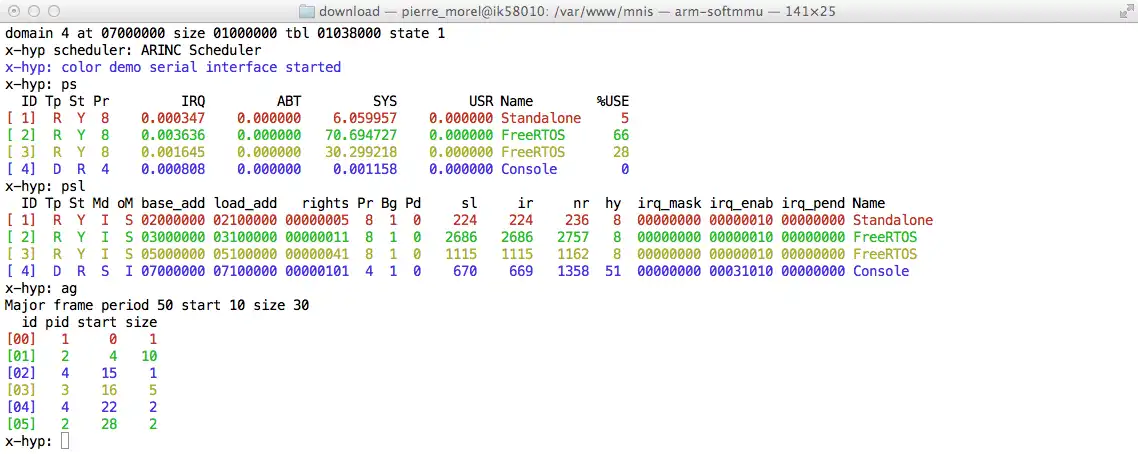1138x454 pixels.
Task: Click the SYS value 70.694727
Action: click(x=361, y=135)
